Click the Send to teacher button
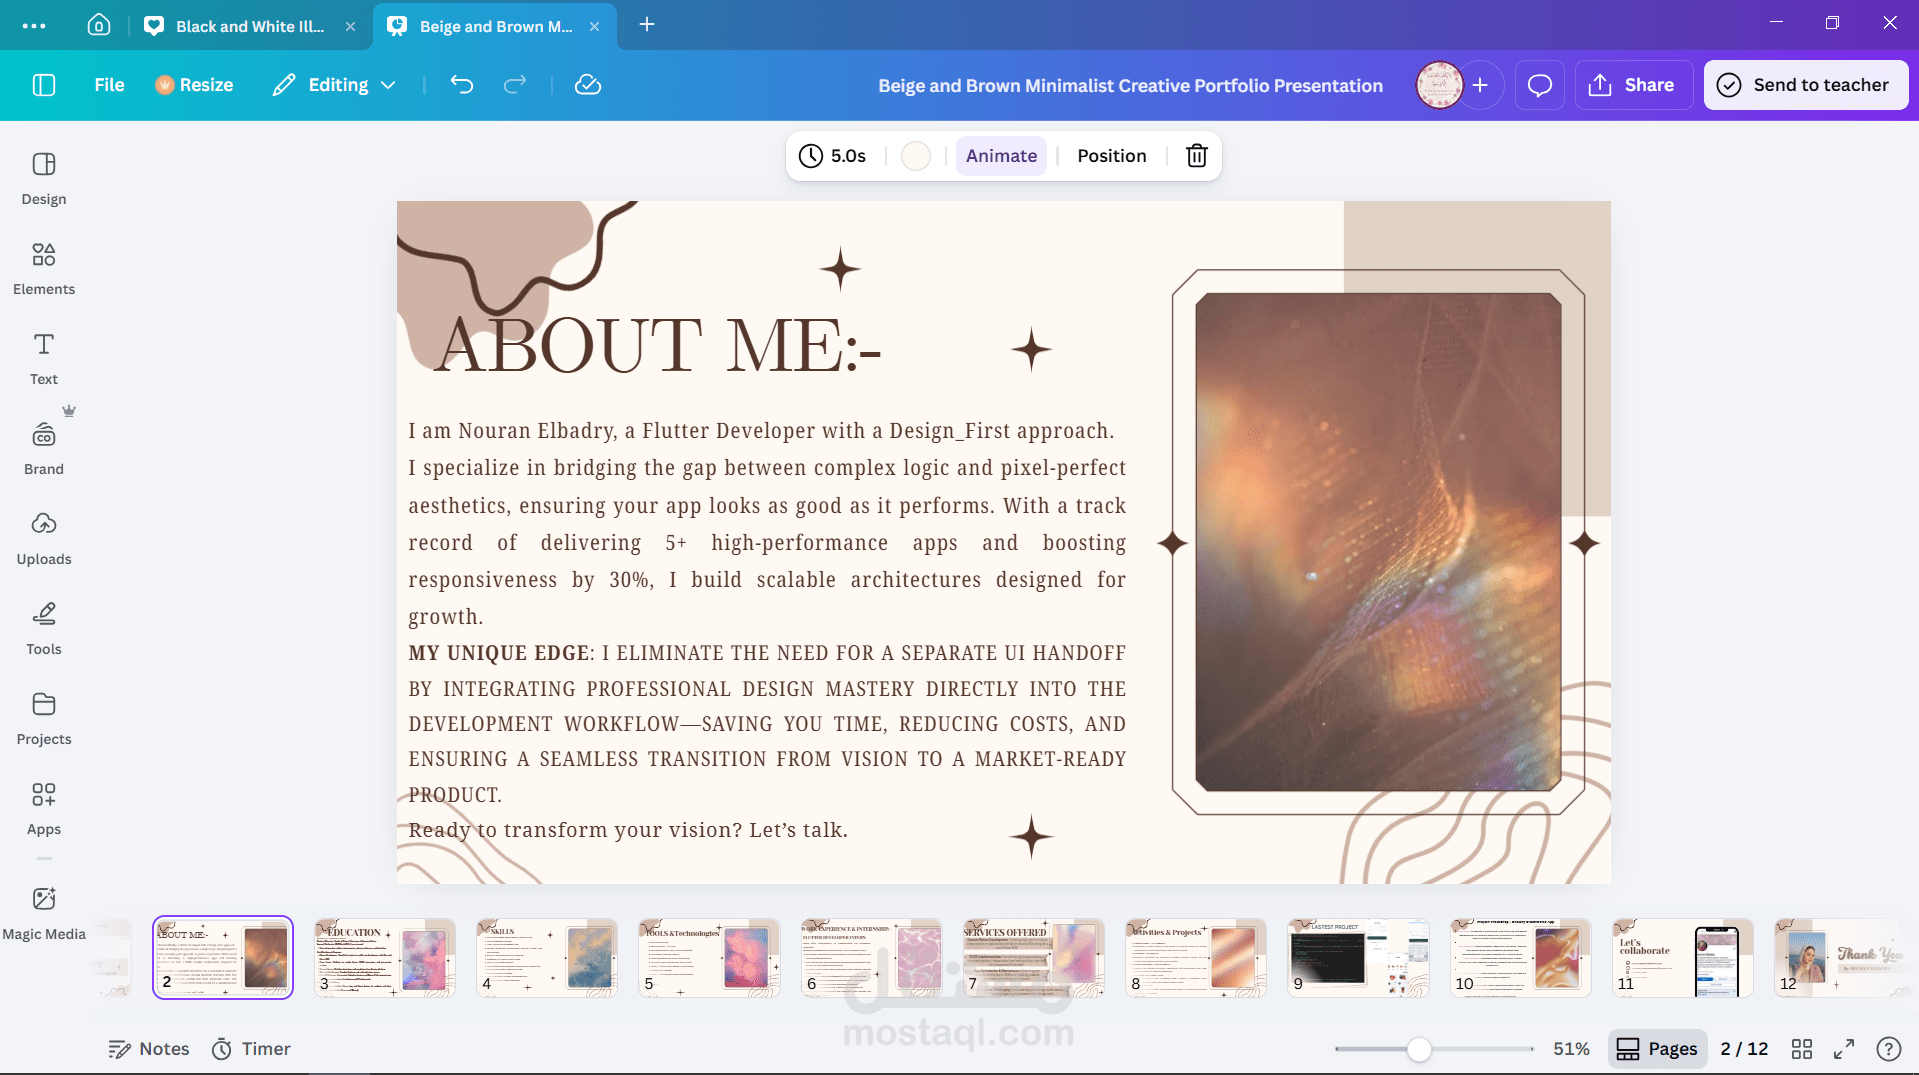The height and width of the screenshot is (1075, 1919). pos(1804,85)
